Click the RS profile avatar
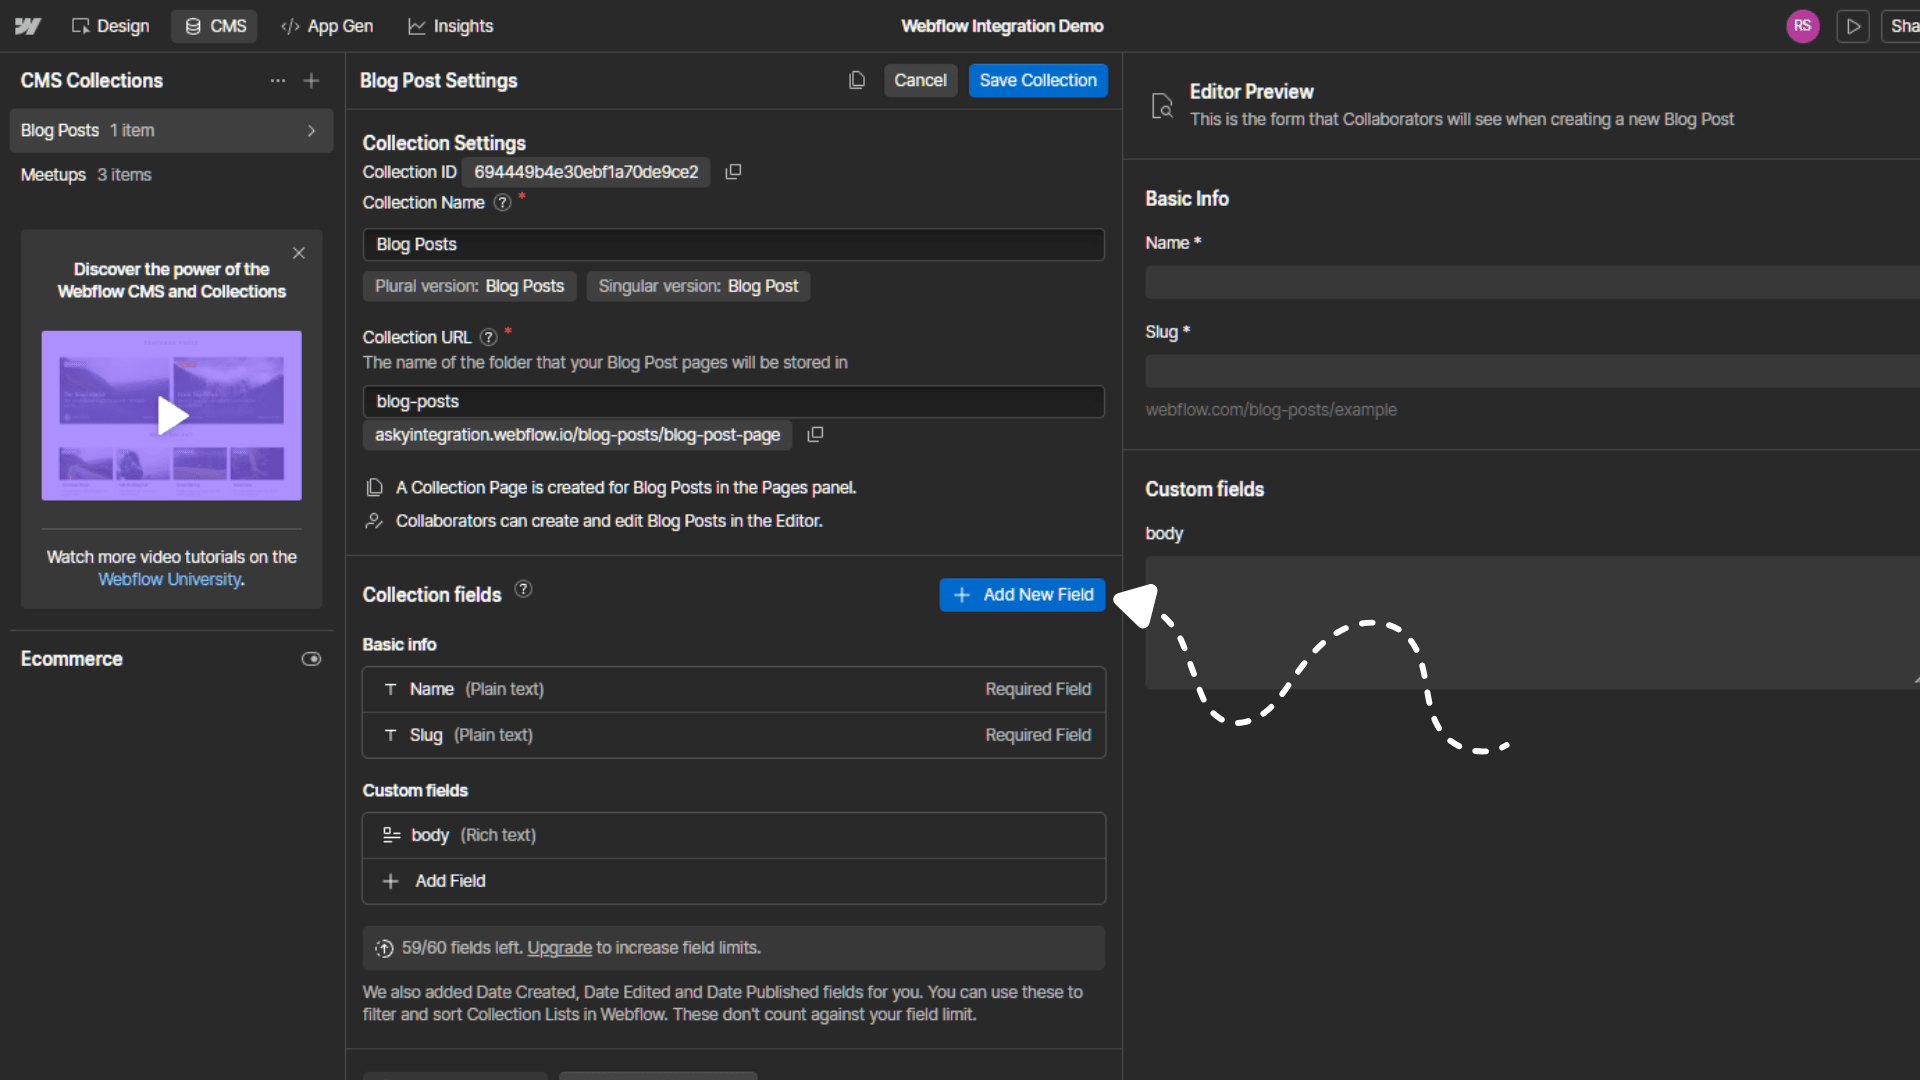Viewport: 1920px width, 1080px height. (1803, 26)
